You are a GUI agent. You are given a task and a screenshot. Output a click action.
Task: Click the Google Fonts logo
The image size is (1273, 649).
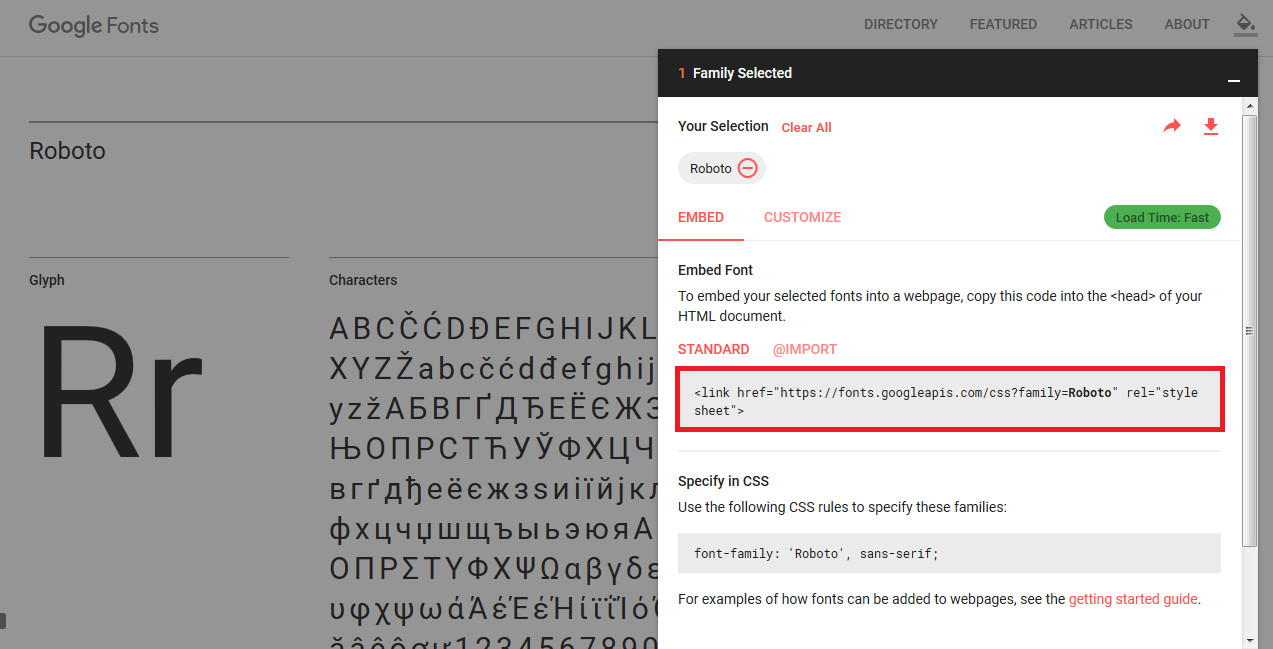coord(94,26)
